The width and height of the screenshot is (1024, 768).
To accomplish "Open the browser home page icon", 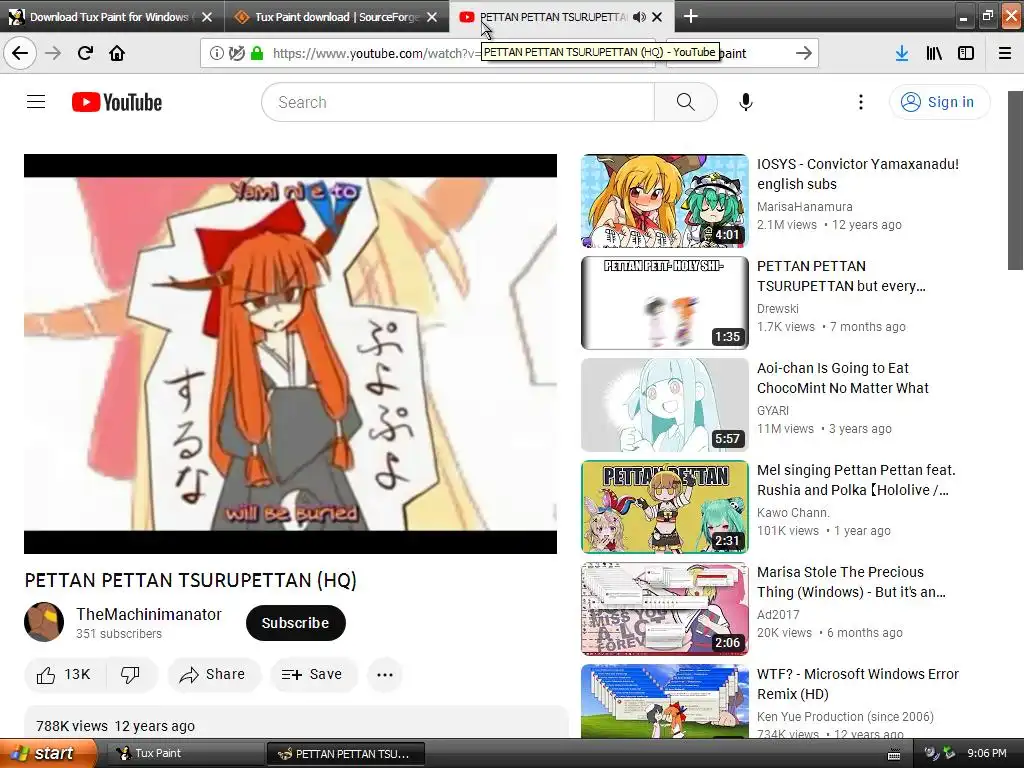I will click(x=117, y=53).
